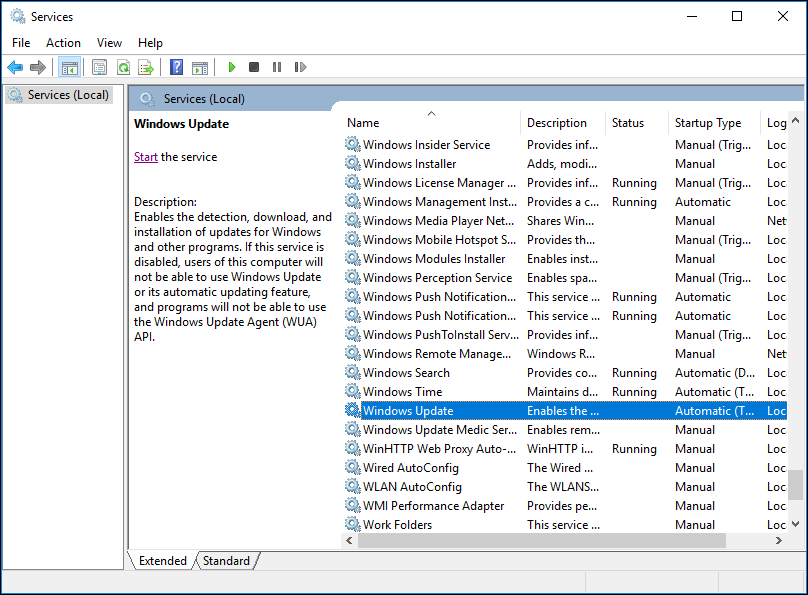
Task: Click the gear icon of Windows Modules Installer row
Action: point(352,258)
